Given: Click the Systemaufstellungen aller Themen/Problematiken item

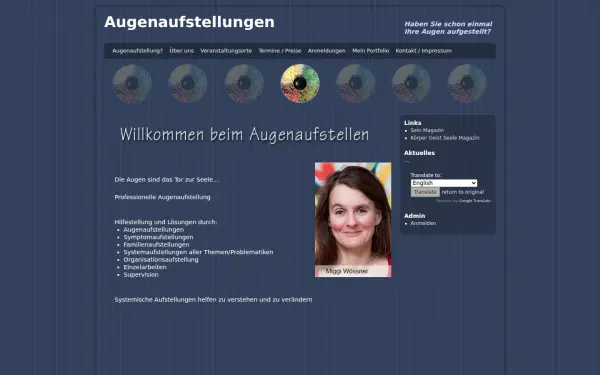Looking at the screenshot, I should click(198, 252).
